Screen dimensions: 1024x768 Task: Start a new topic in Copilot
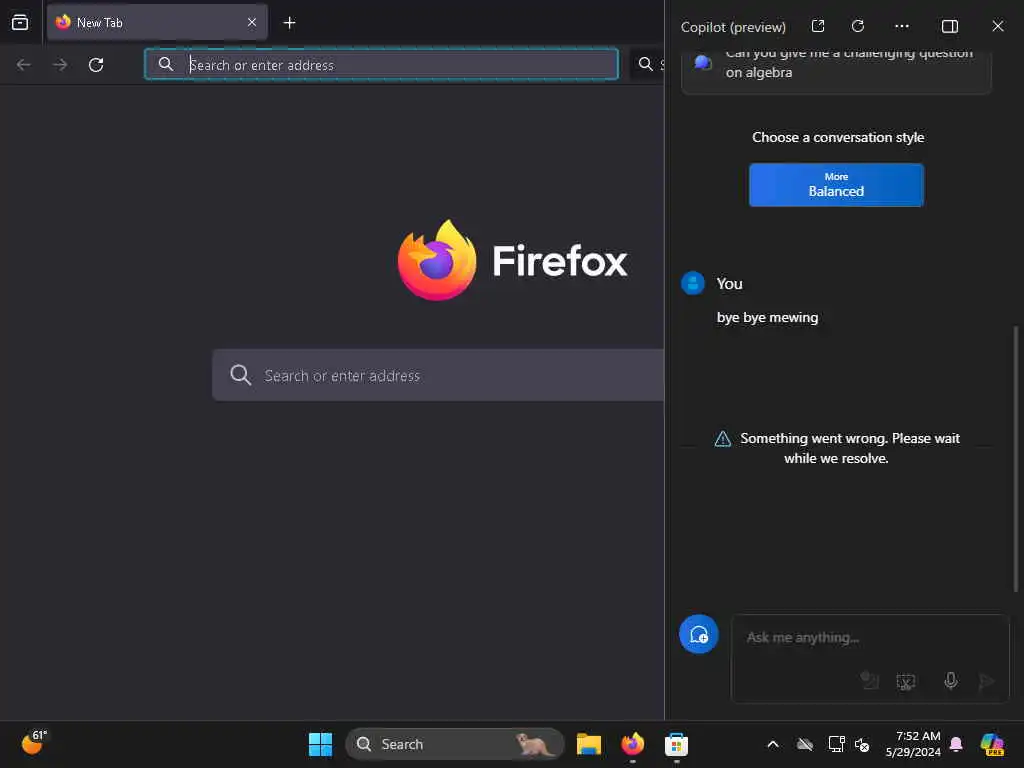698,634
